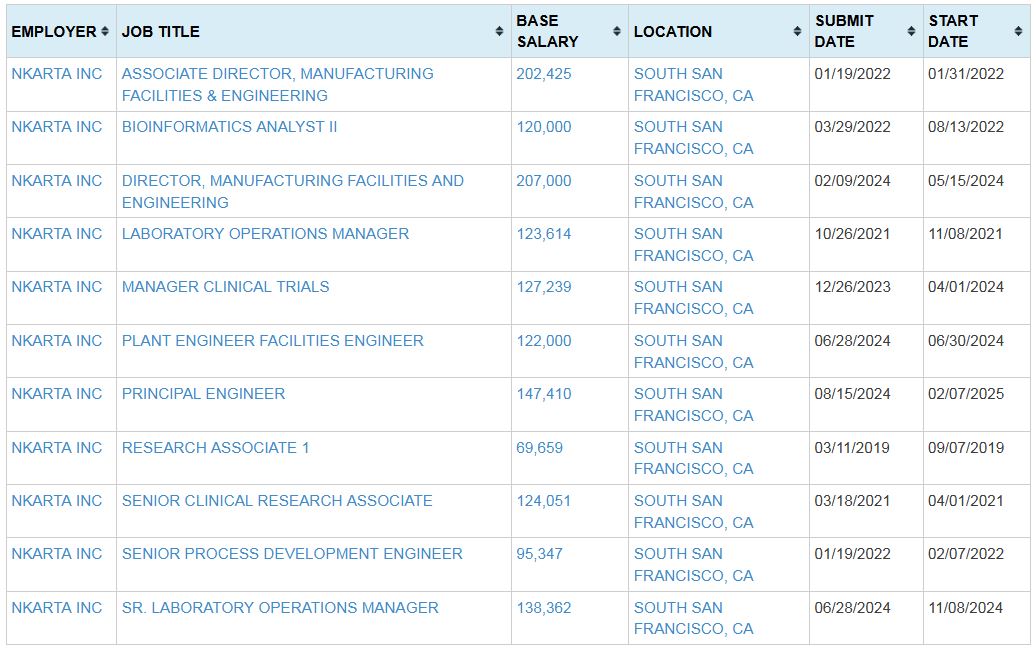Click salary 69,659 link
This screenshot has width=1036, height=653.
pyautogui.click(x=539, y=448)
